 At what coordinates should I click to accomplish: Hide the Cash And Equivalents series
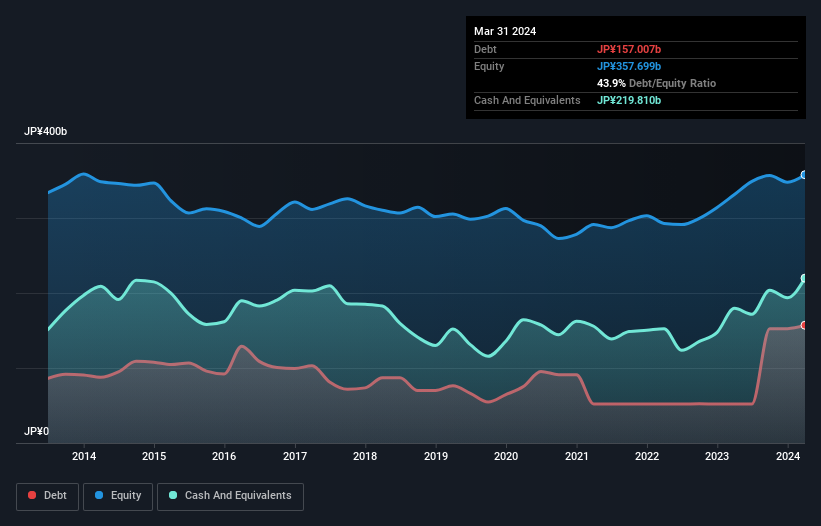coord(229,496)
